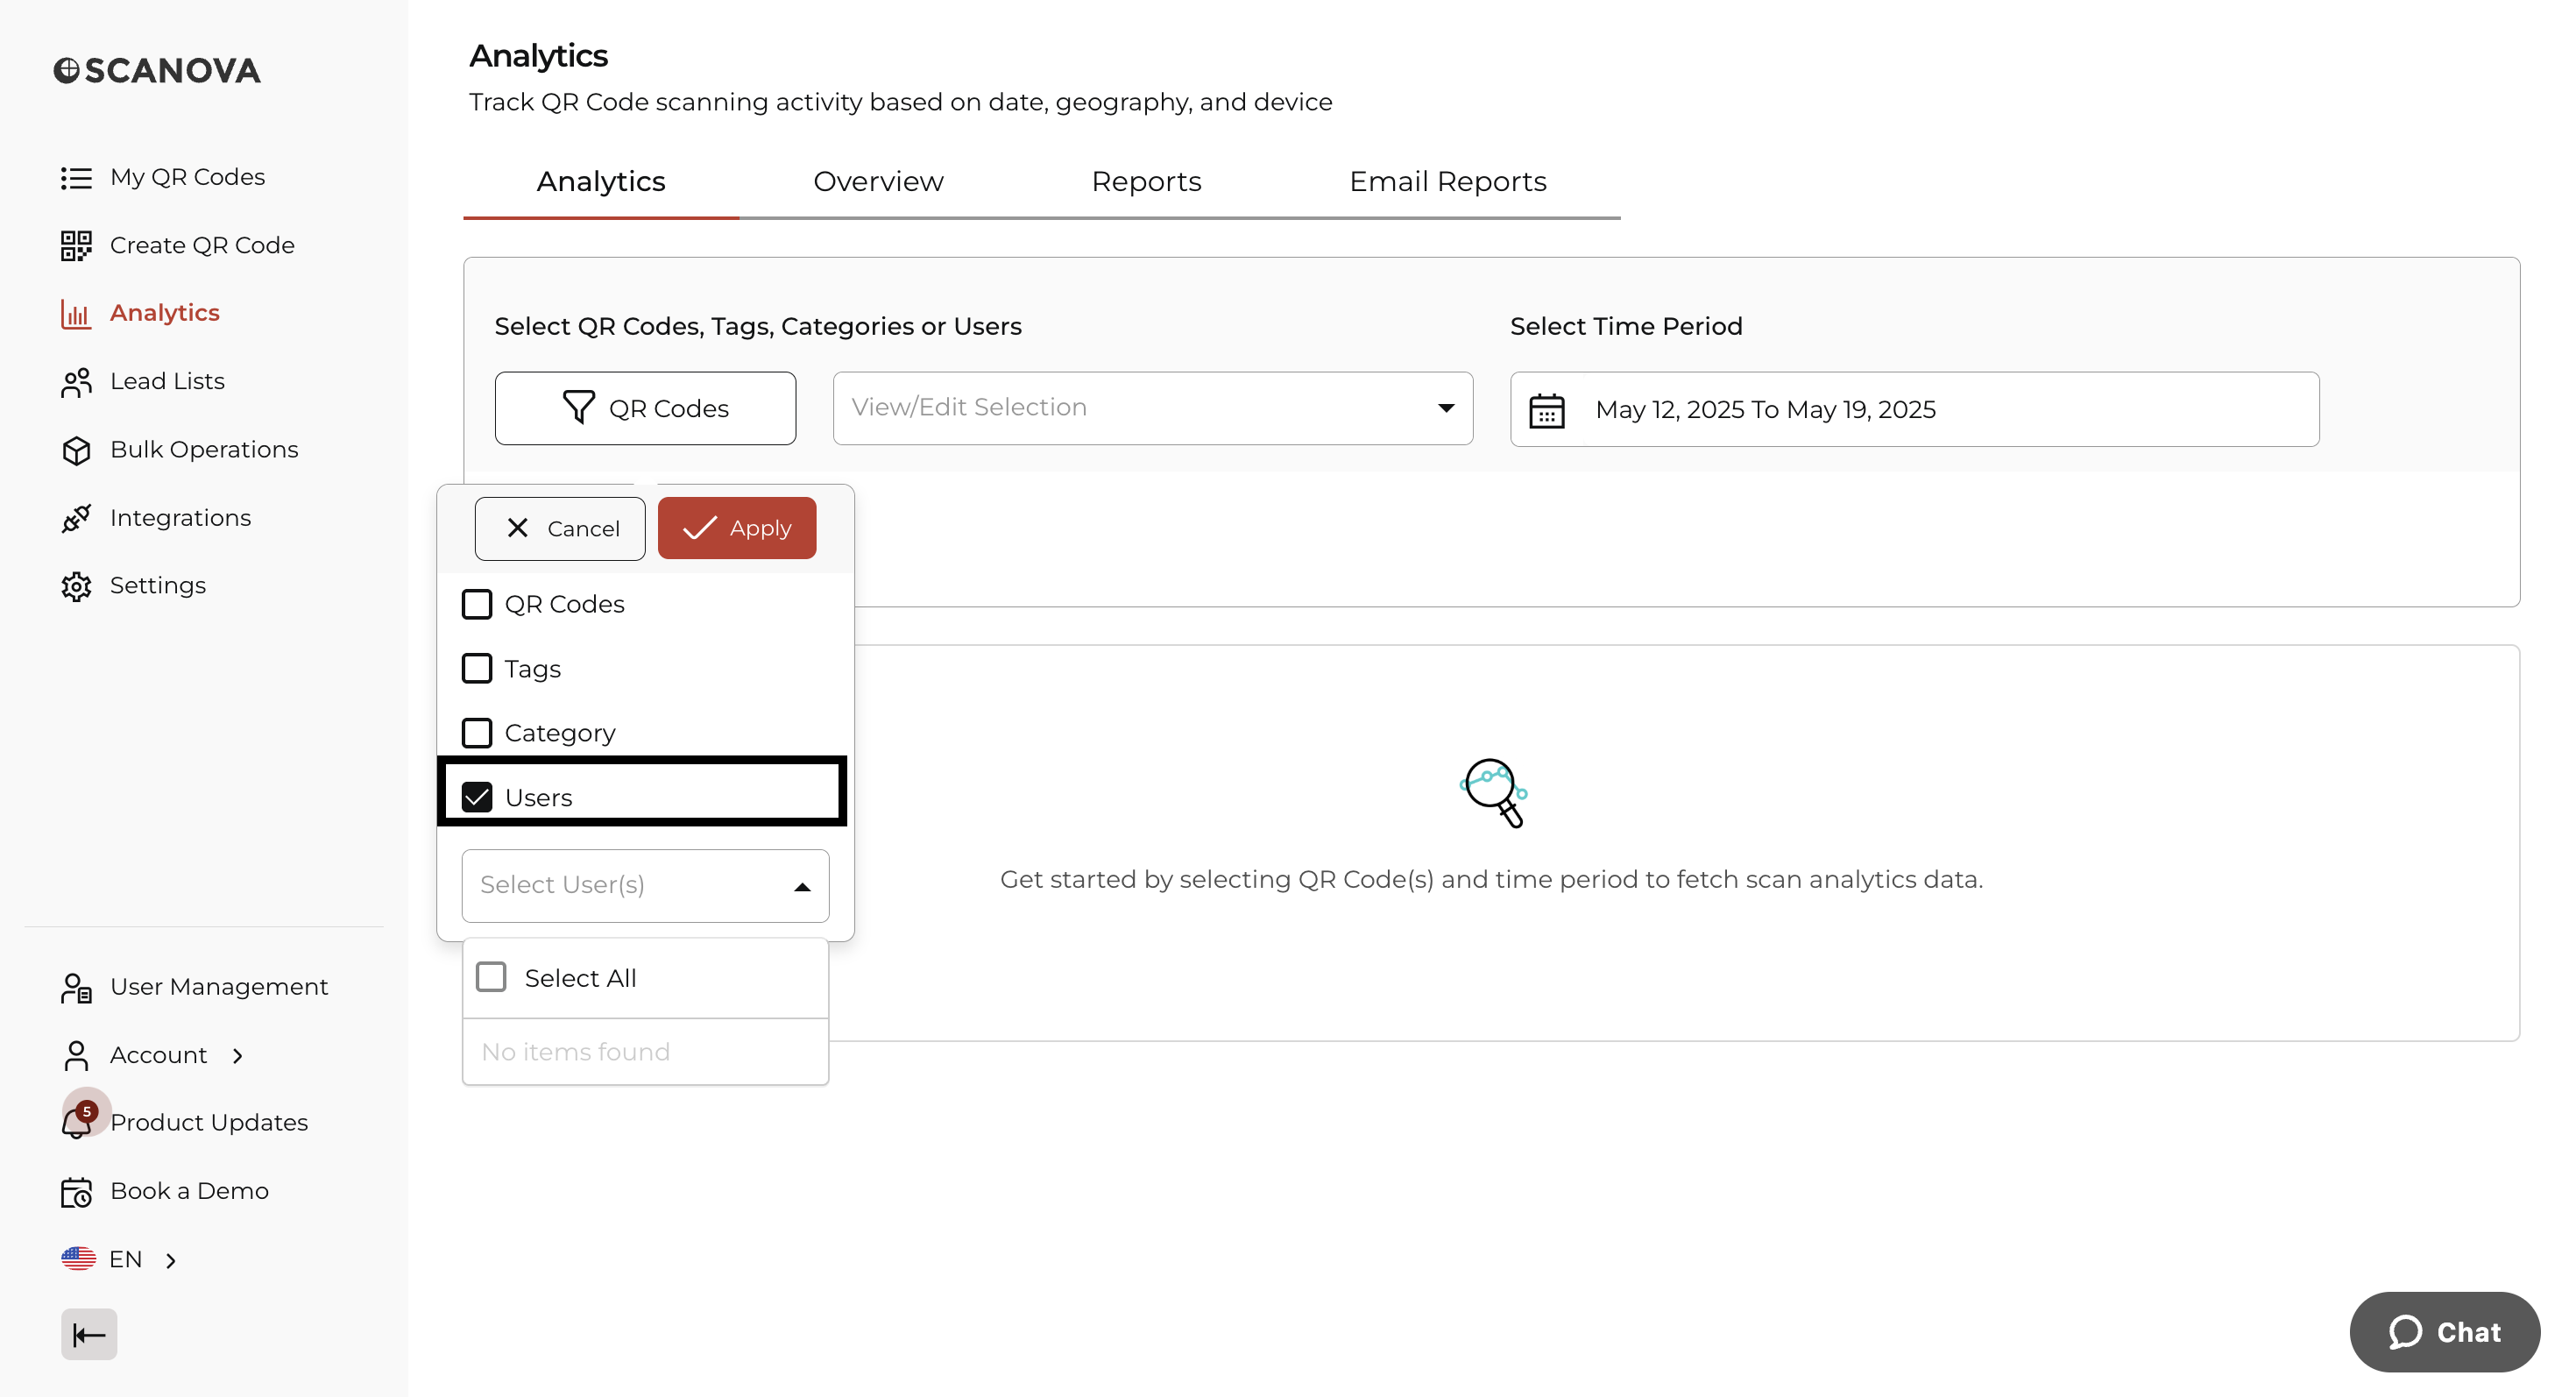Image resolution: width=2576 pixels, height=1397 pixels.
Task: Switch to the Email Reports tab
Action: pos(1447,182)
